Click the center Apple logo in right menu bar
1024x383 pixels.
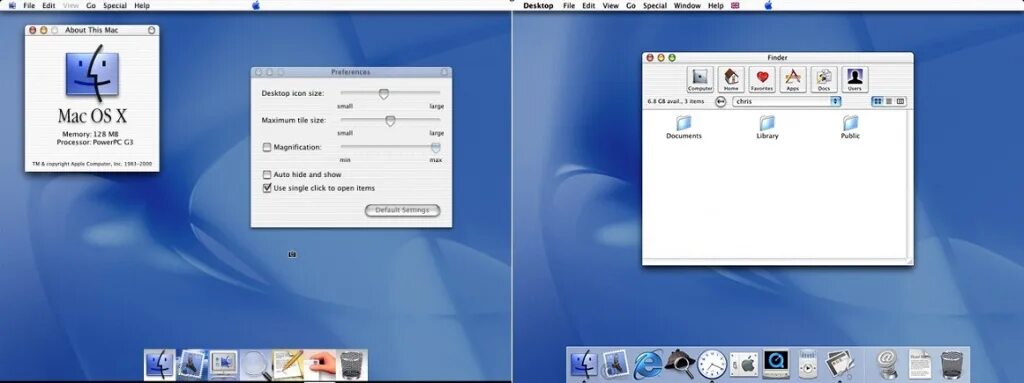click(x=769, y=5)
